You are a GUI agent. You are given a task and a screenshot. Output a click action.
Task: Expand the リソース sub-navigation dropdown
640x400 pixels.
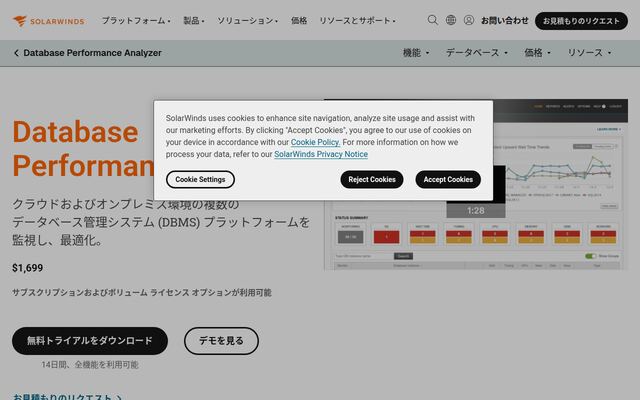[x=589, y=53]
